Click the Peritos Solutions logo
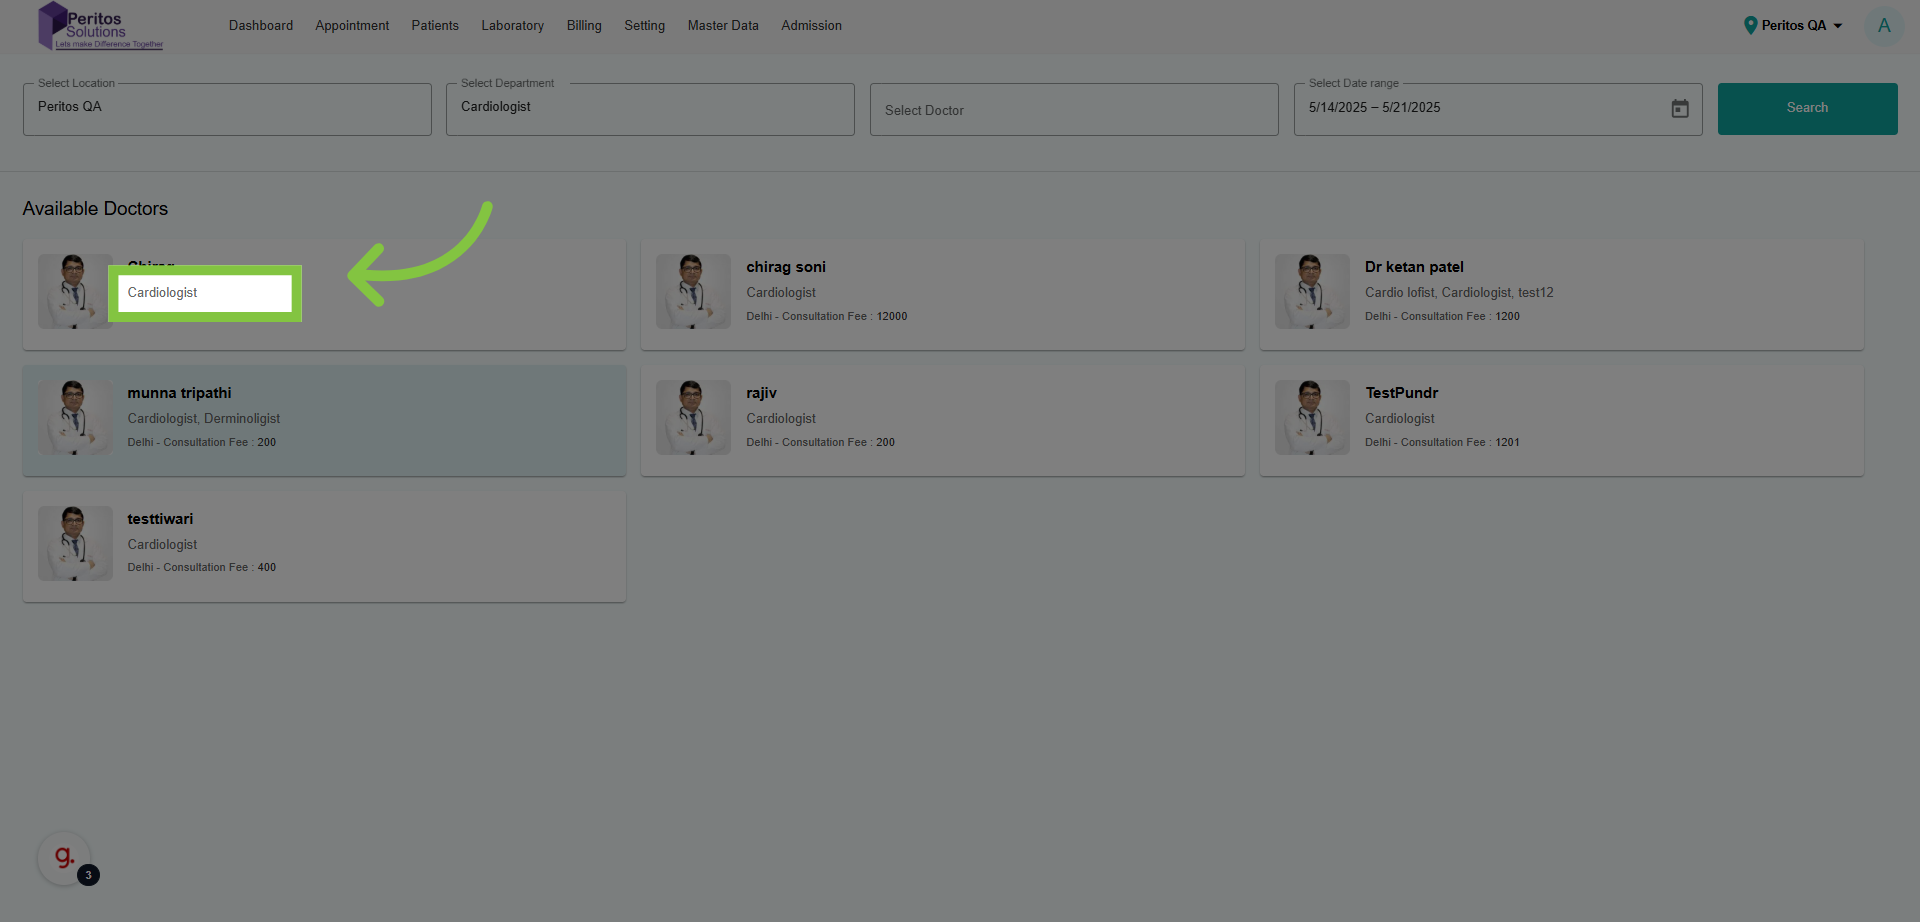This screenshot has width=1920, height=922. pos(100,26)
